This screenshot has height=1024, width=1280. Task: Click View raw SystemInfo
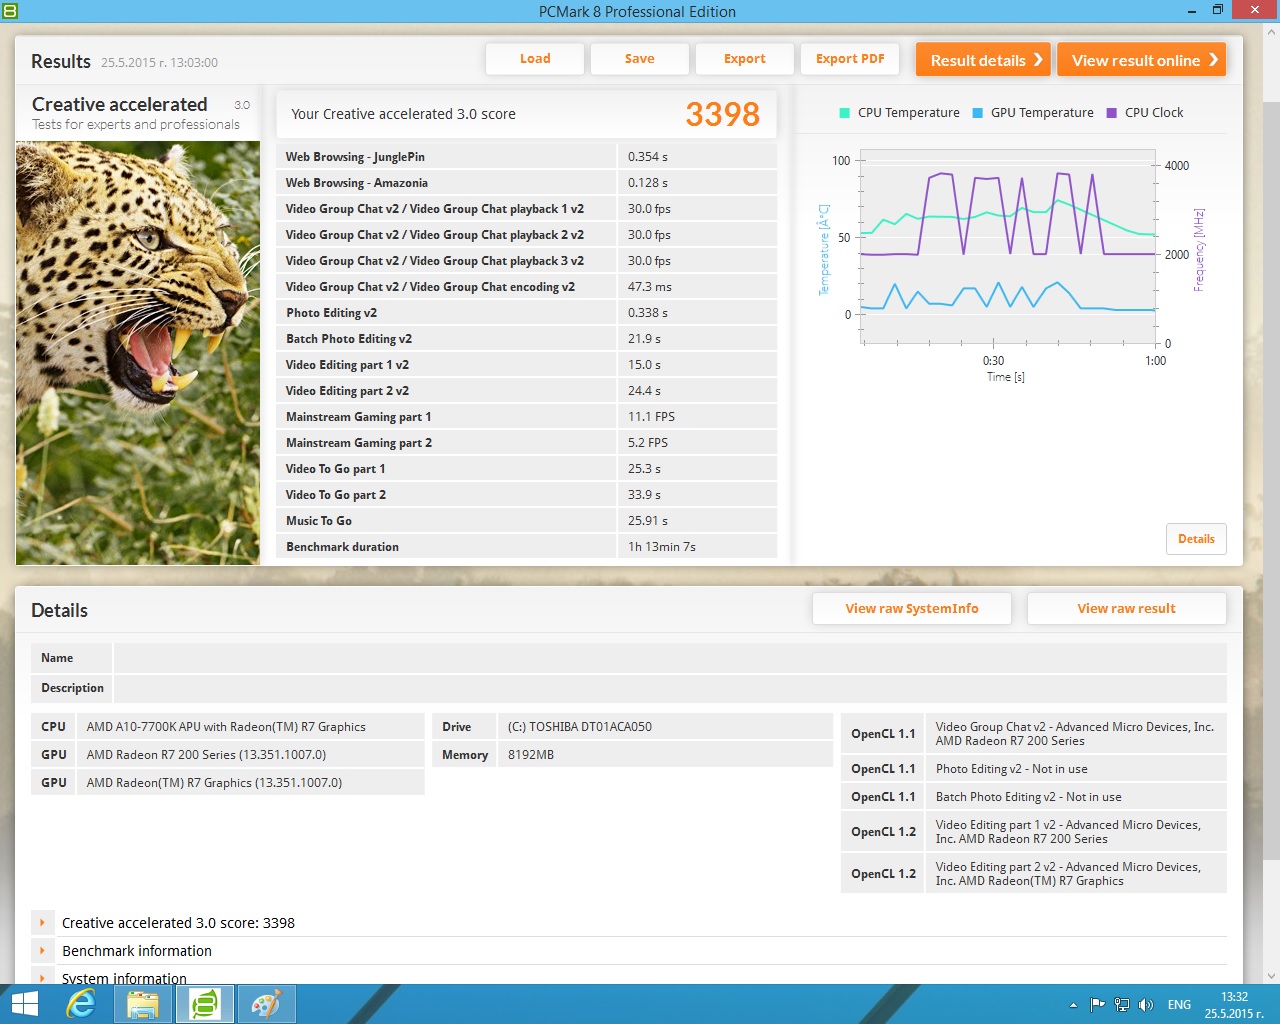(x=912, y=608)
